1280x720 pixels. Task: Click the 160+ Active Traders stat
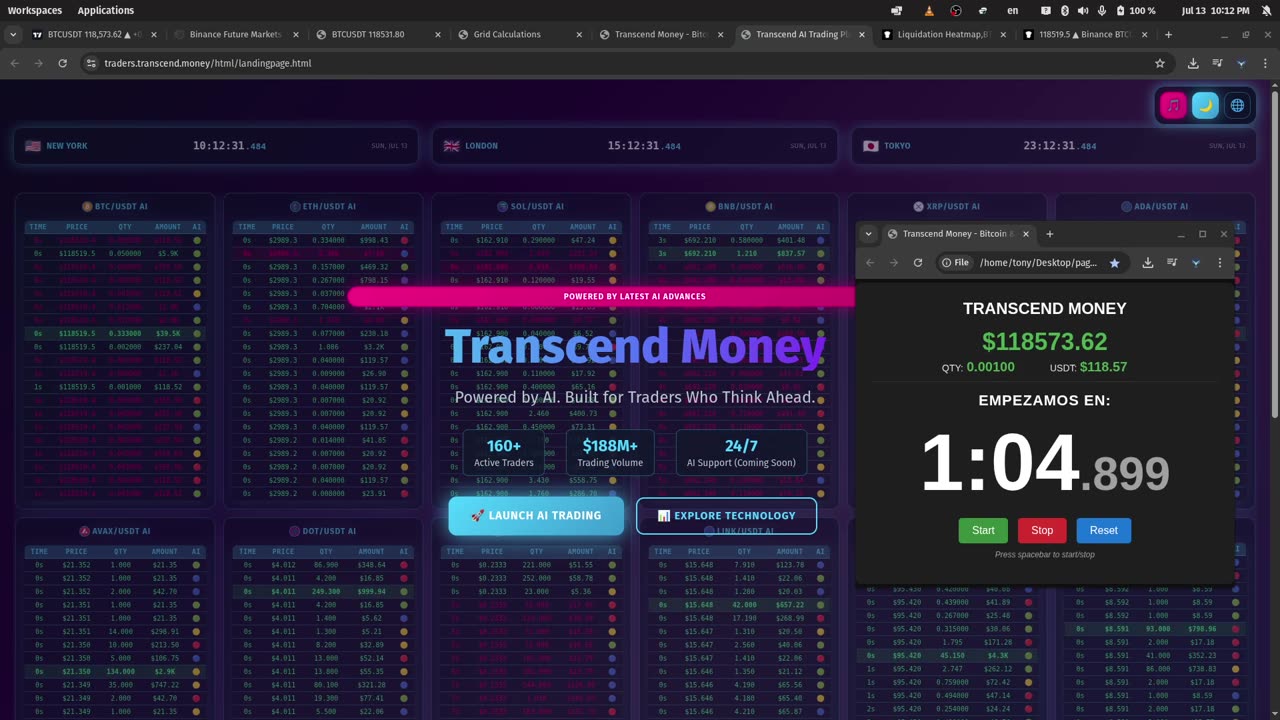click(x=504, y=452)
